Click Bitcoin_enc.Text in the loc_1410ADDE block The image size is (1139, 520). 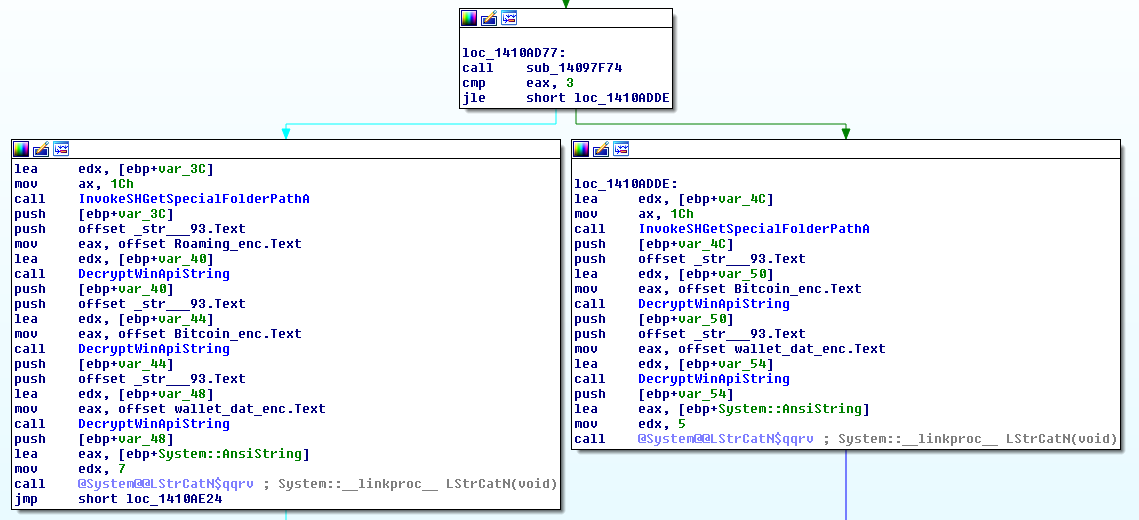coord(798,289)
